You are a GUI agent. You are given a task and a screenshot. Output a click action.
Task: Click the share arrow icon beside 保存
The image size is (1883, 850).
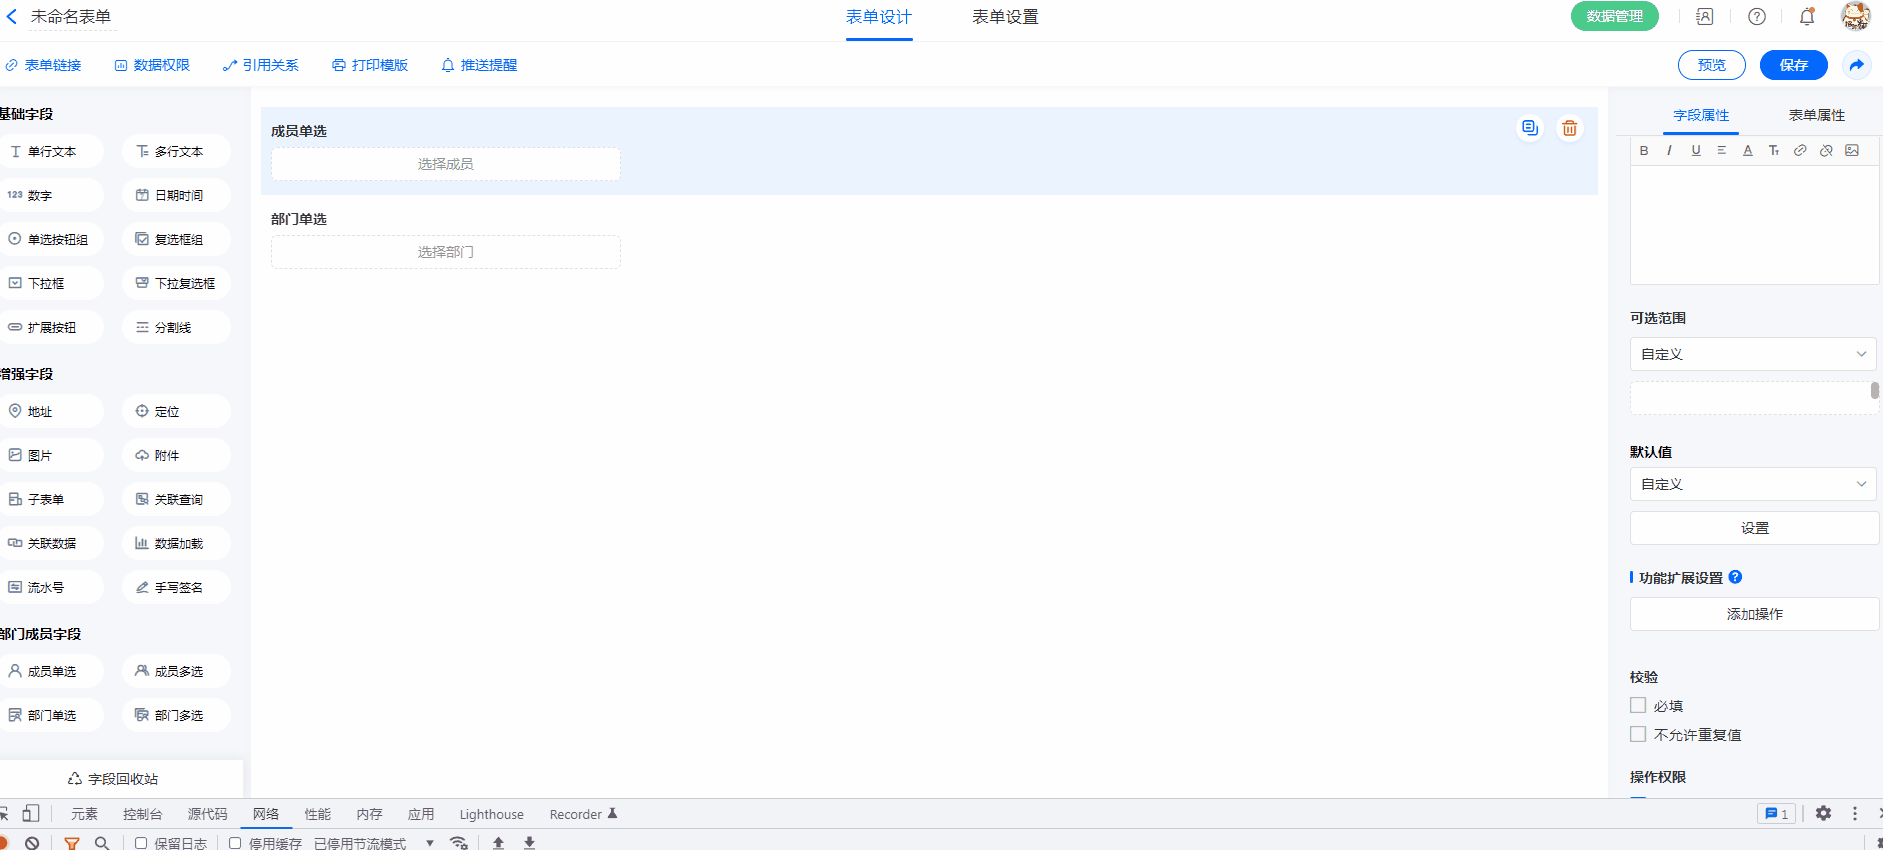point(1857,65)
